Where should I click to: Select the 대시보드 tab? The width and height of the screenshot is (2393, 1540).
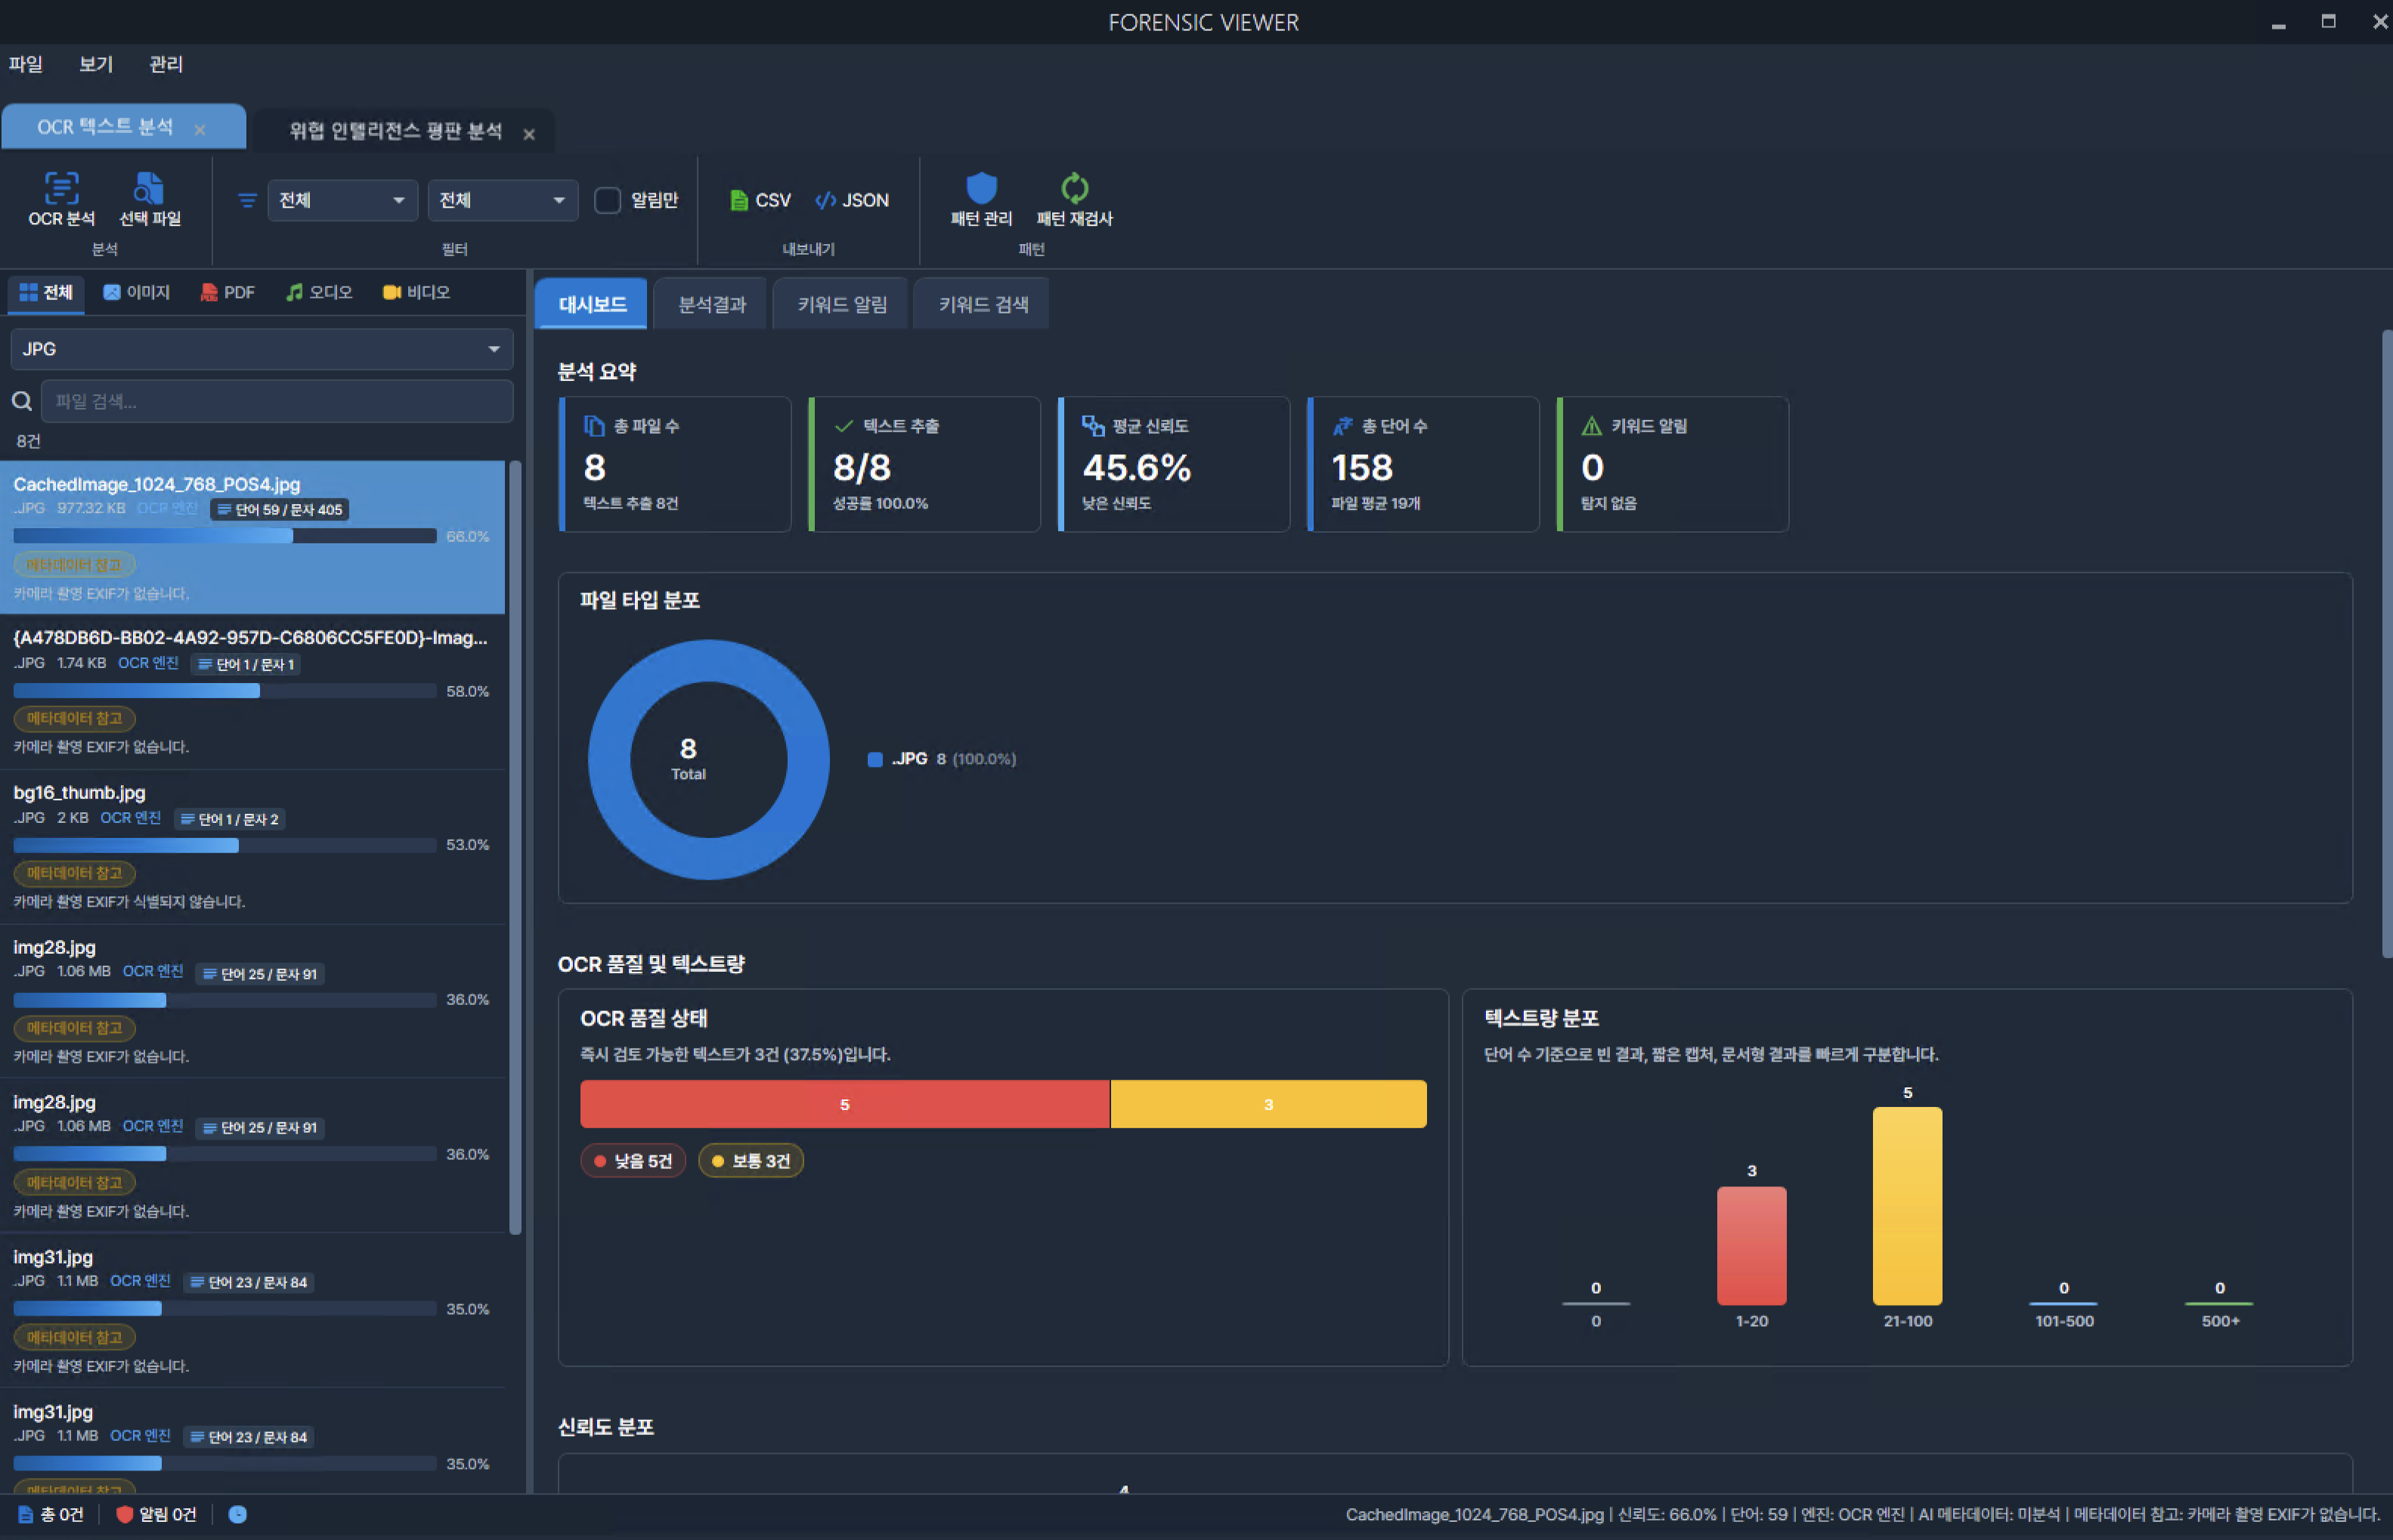(592, 304)
